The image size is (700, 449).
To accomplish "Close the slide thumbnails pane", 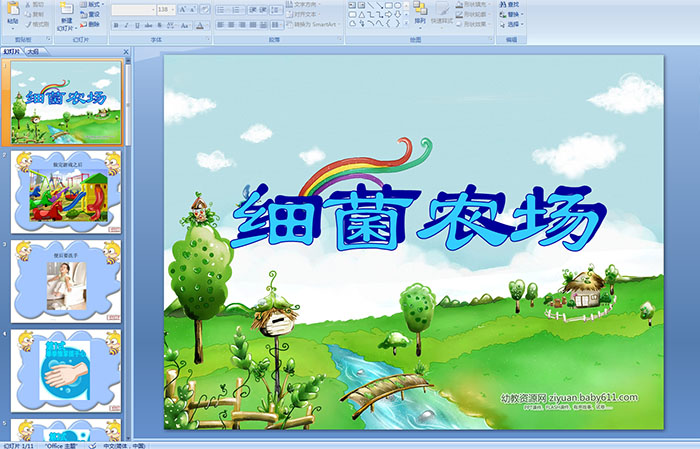I will pyautogui.click(x=126, y=52).
